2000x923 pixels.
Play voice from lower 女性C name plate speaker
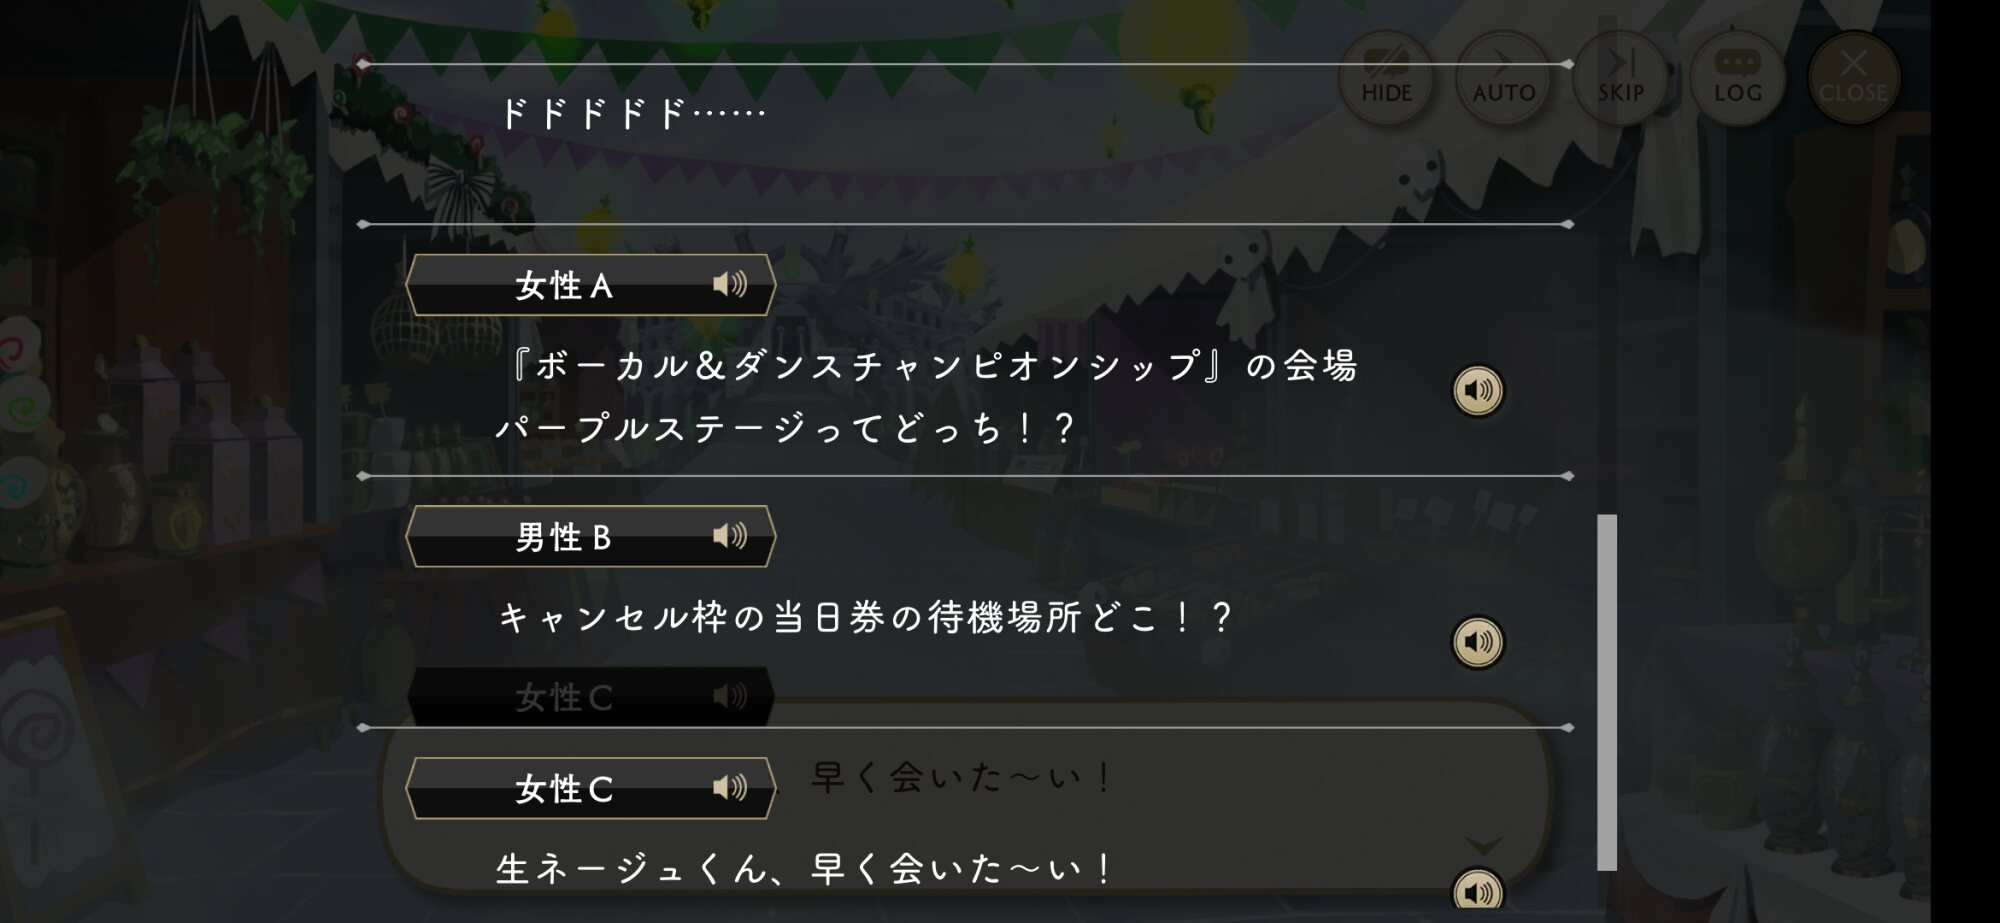[730, 788]
